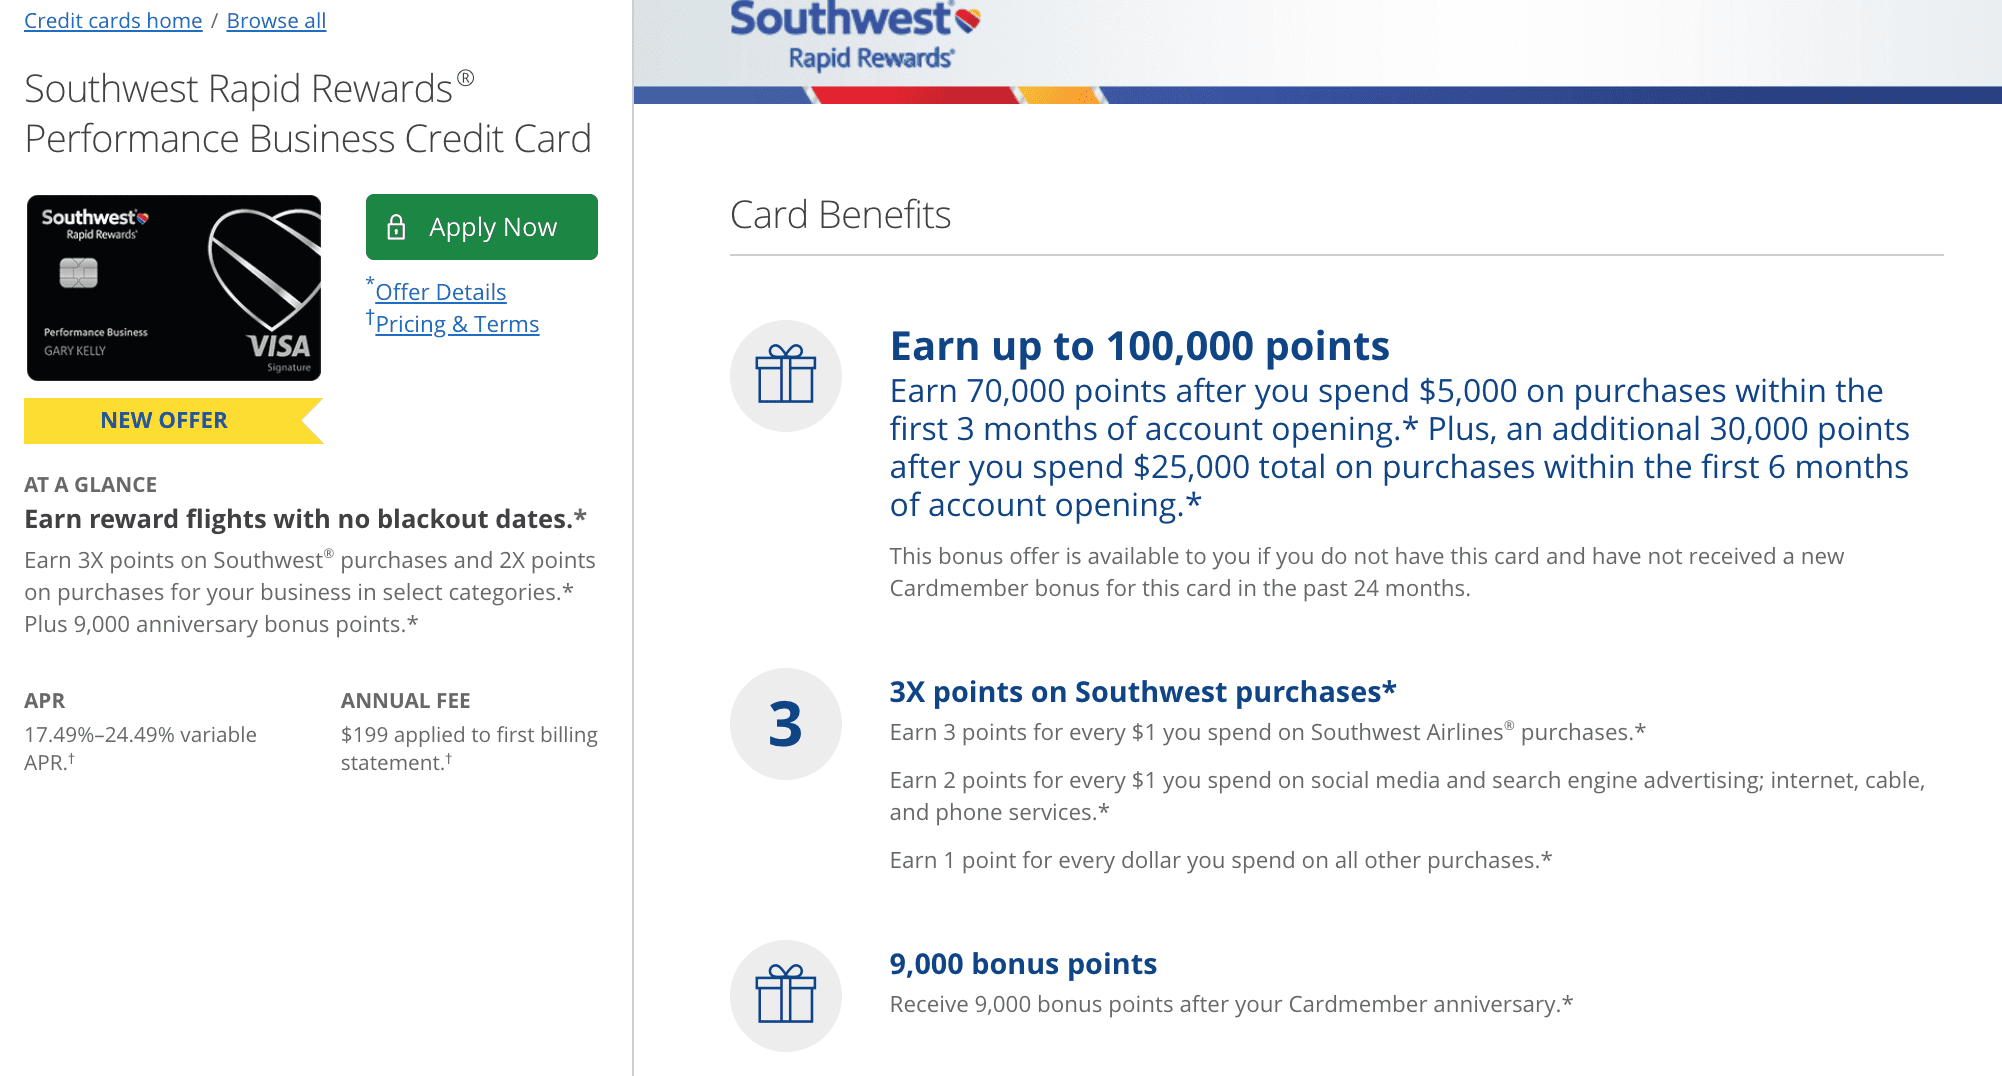Click the VISA Signature logo on card
Image resolution: width=2002 pixels, height=1076 pixels.
[x=279, y=350]
